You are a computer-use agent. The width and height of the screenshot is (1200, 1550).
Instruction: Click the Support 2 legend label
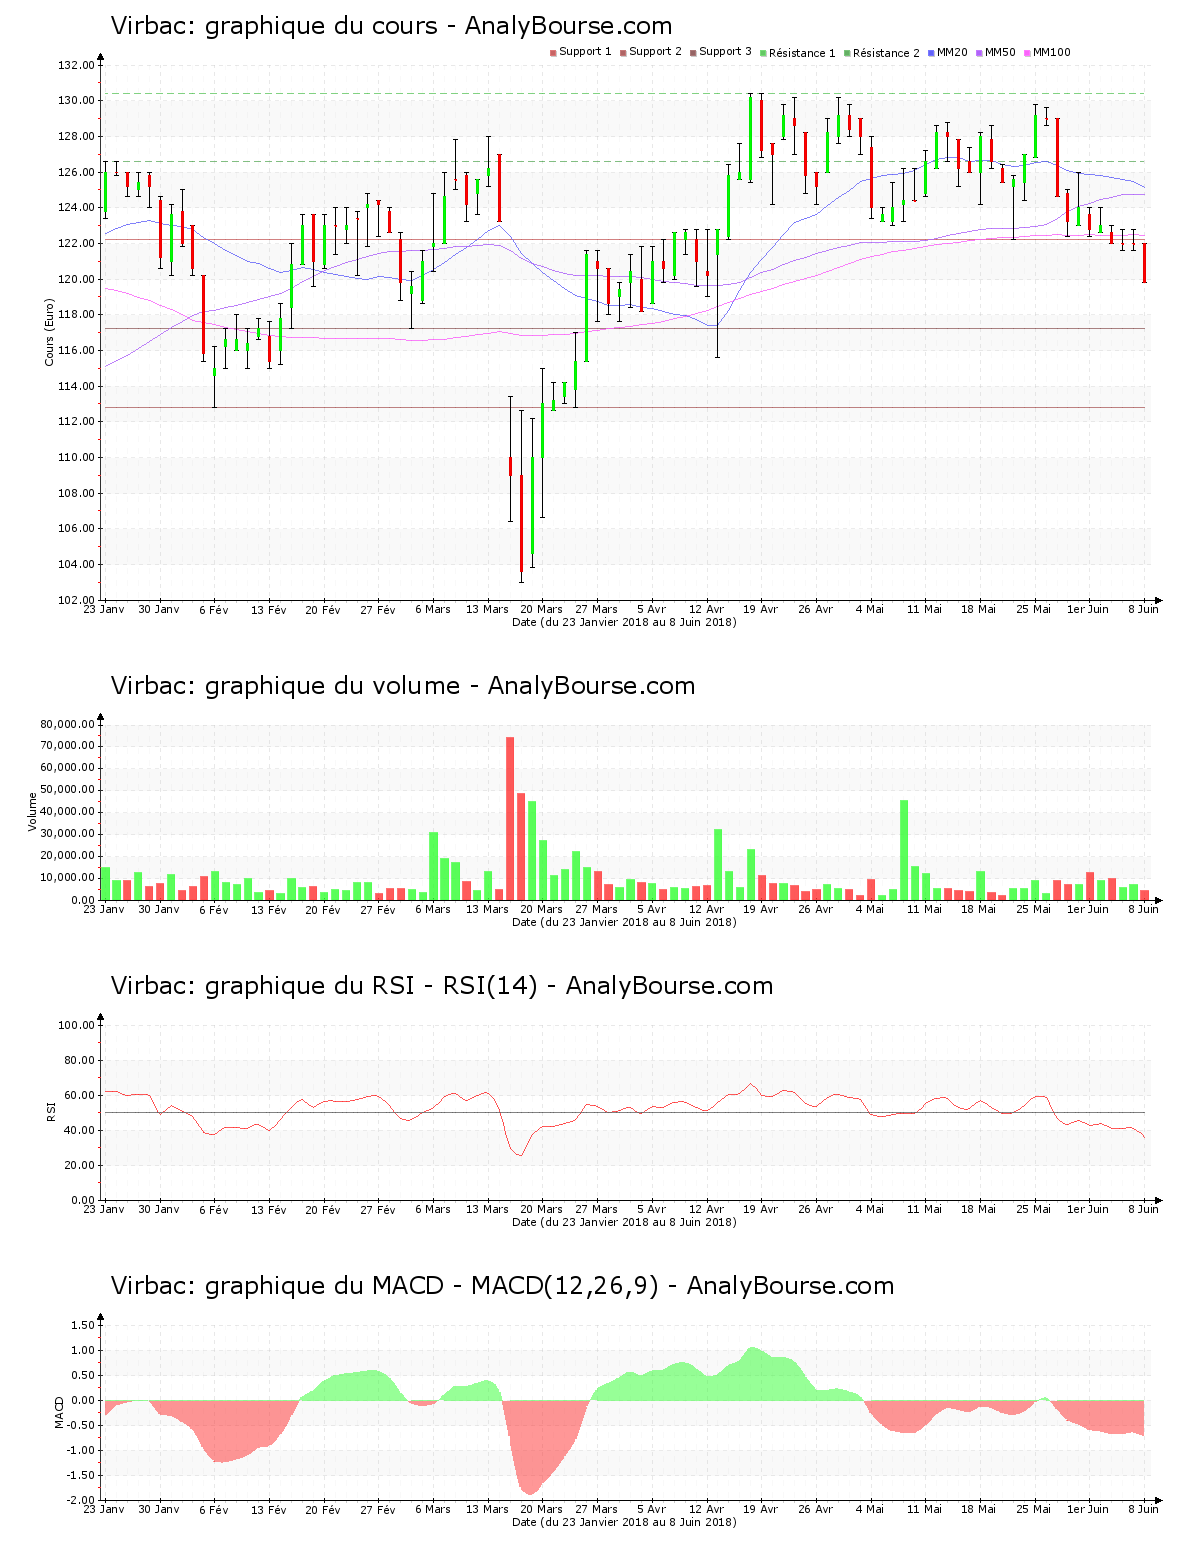click(655, 52)
